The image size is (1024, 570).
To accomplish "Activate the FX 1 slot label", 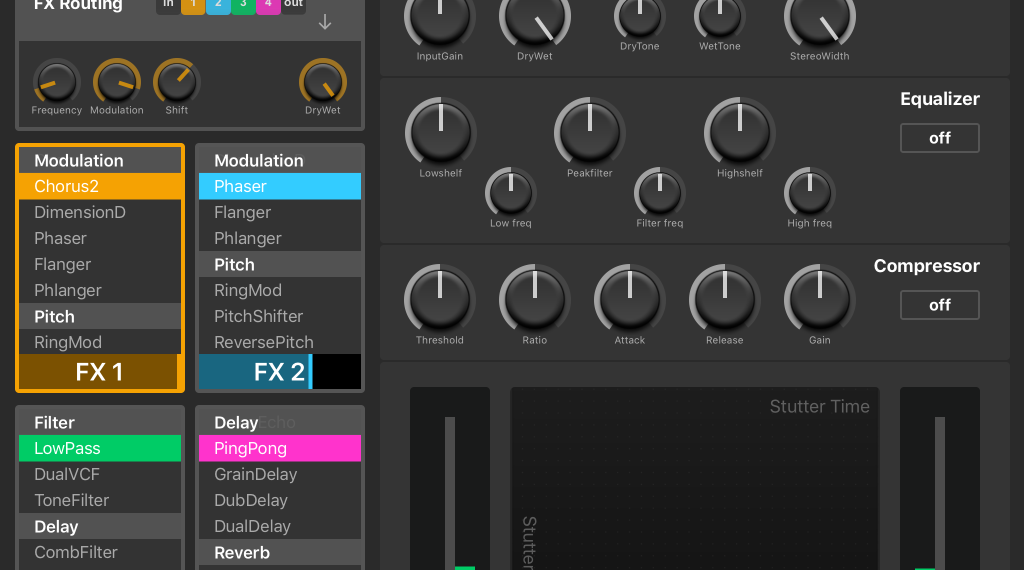I will (x=98, y=373).
